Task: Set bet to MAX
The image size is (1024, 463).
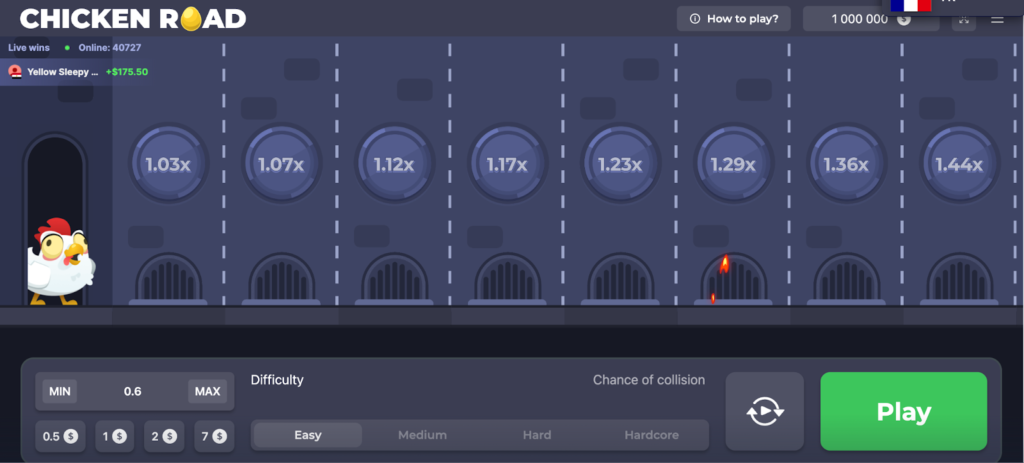Action: point(207,391)
